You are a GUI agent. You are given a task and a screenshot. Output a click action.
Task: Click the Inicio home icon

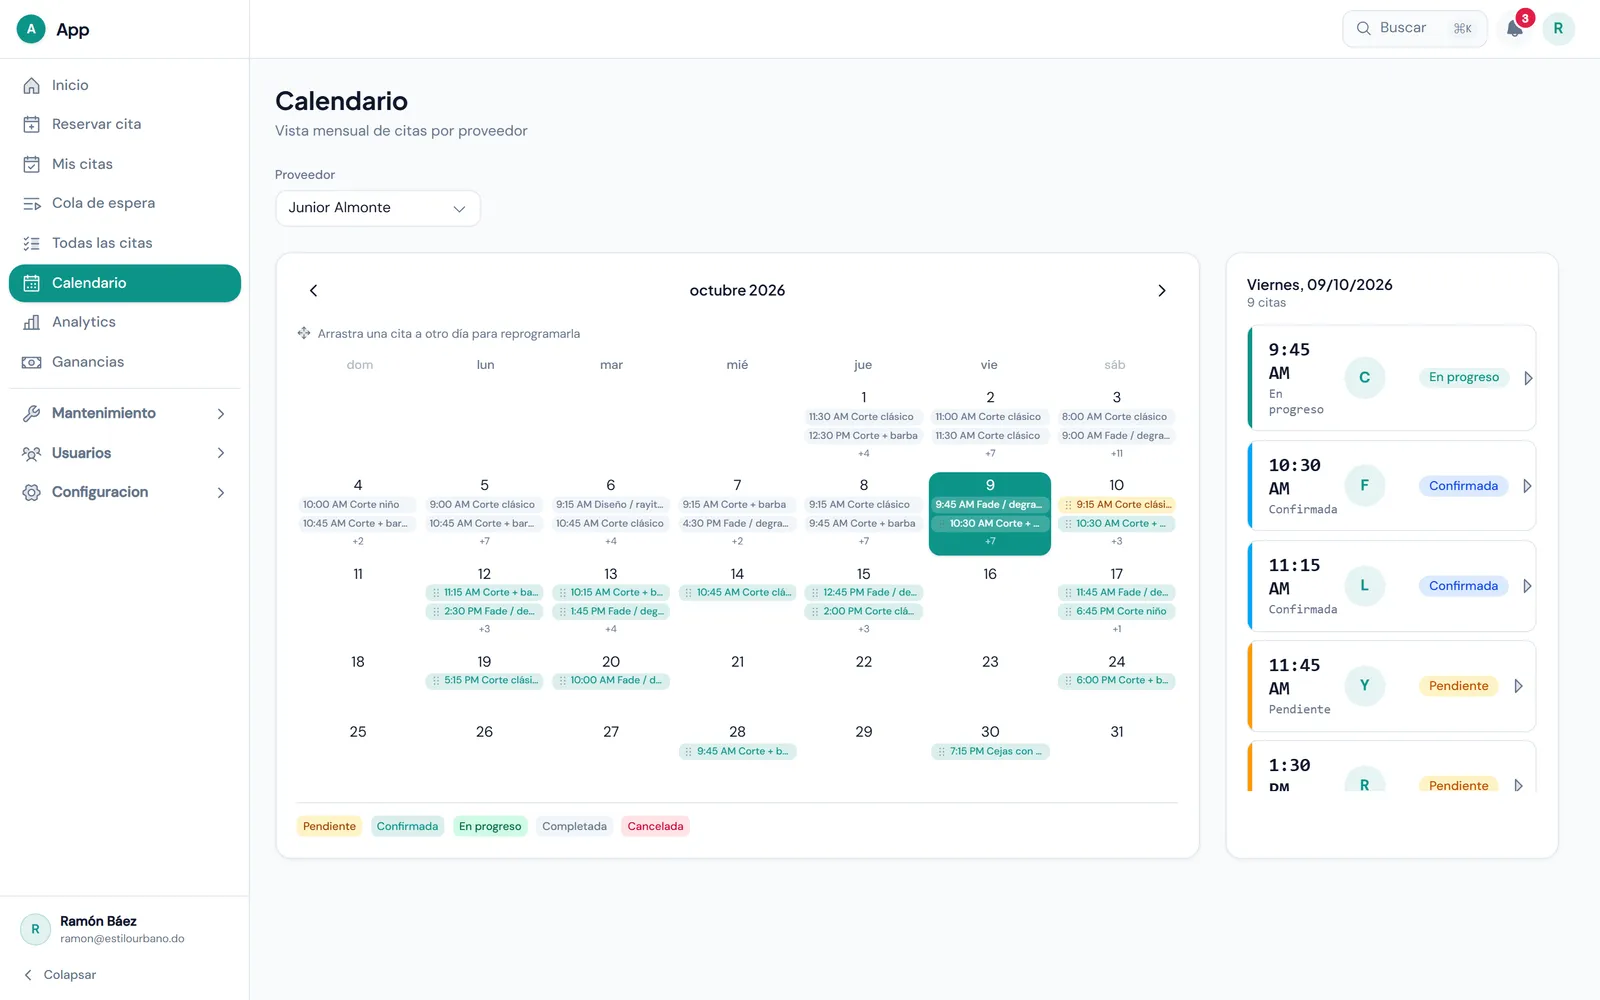click(x=32, y=86)
